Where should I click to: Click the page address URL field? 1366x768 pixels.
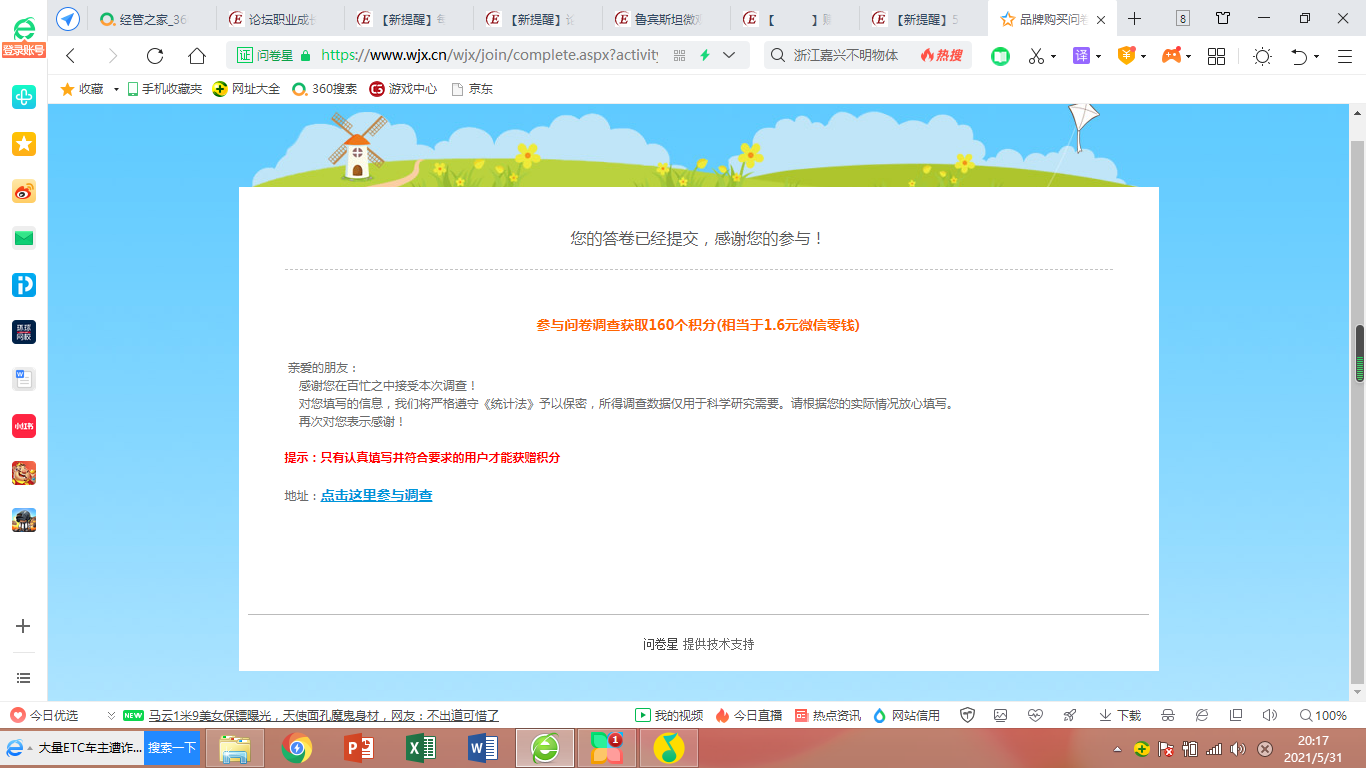490,56
